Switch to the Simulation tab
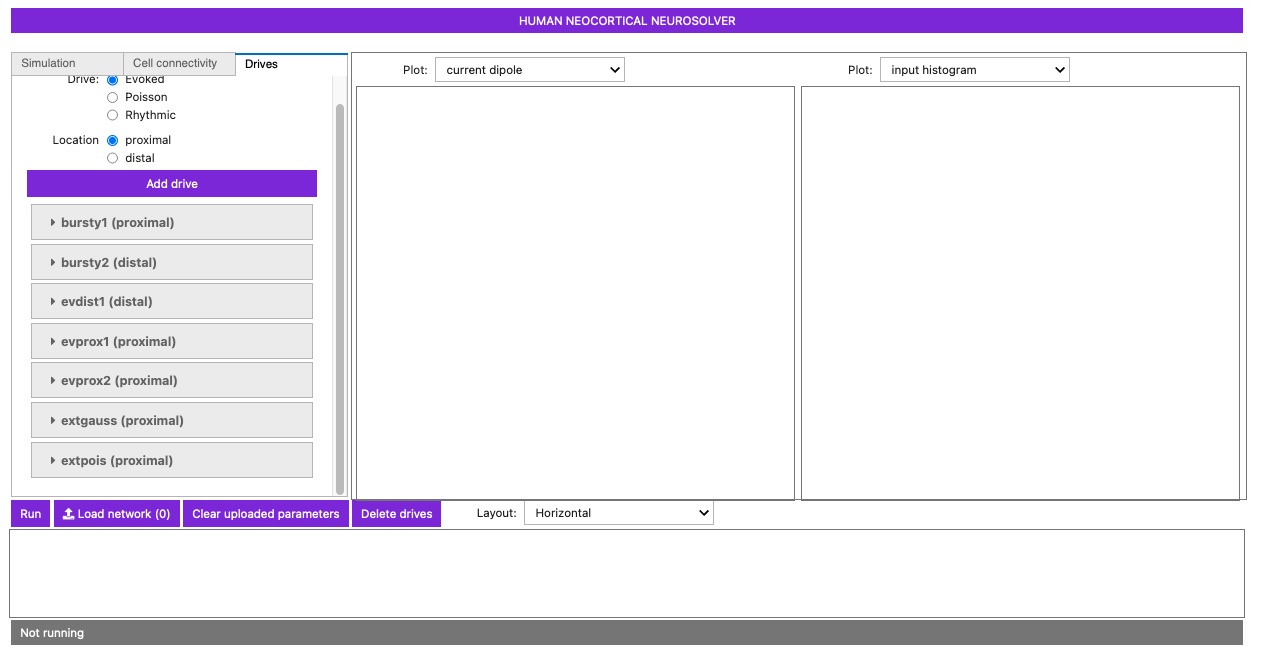 click(67, 63)
